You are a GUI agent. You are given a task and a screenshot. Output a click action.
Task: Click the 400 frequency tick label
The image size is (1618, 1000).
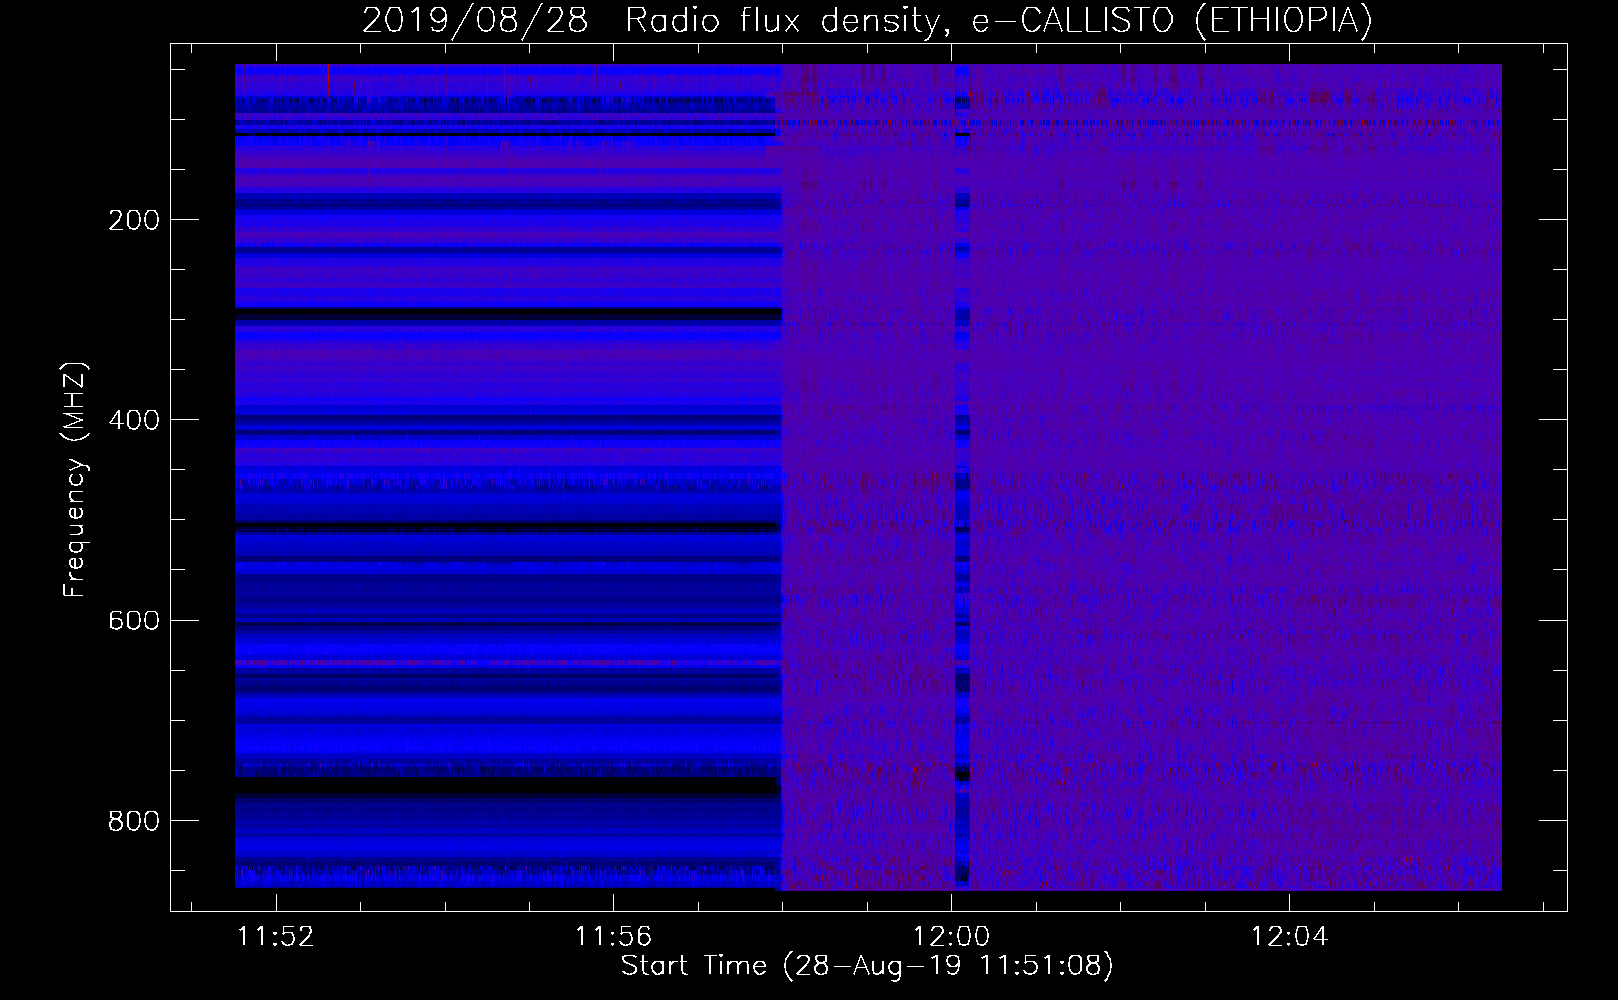133,420
